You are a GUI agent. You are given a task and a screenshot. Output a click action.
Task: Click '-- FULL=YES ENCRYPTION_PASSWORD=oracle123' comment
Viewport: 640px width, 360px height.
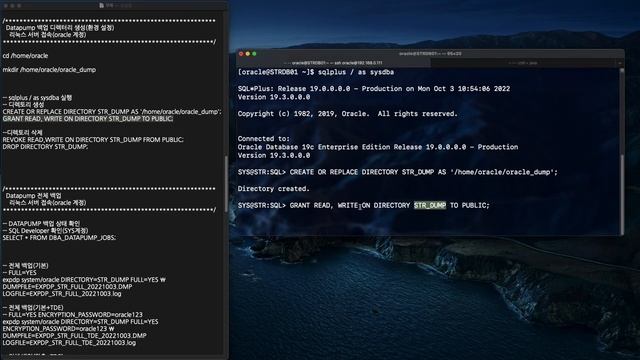[73, 315]
